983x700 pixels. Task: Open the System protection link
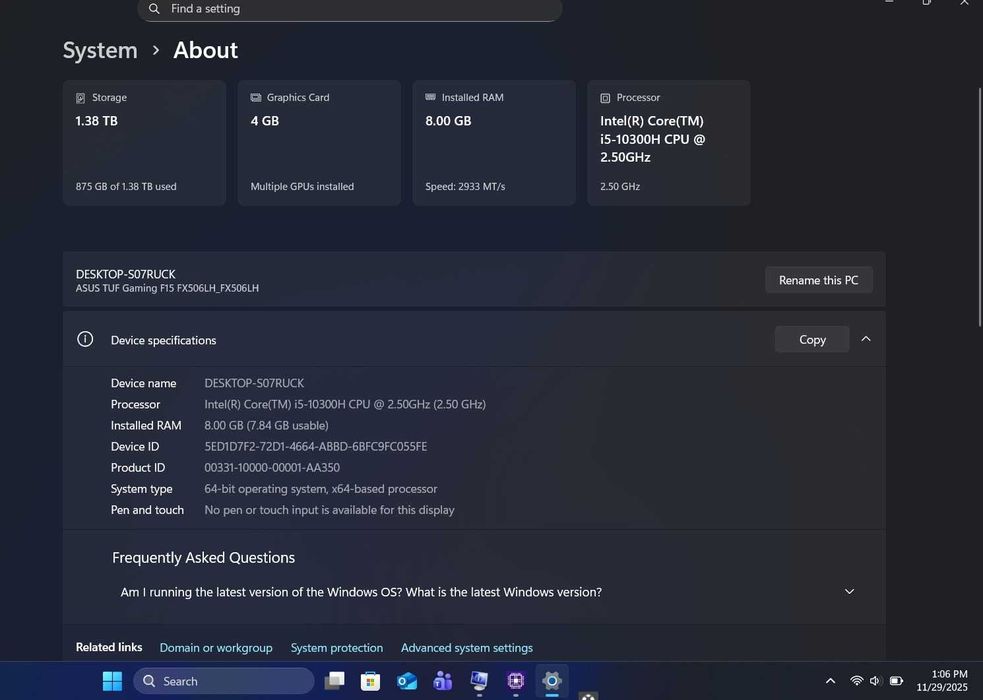click(x=337, y=647)
